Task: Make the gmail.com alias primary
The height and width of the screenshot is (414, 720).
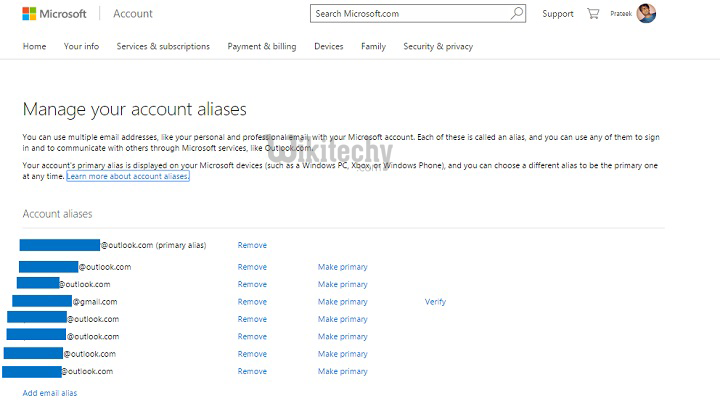Action: [342, 301]
